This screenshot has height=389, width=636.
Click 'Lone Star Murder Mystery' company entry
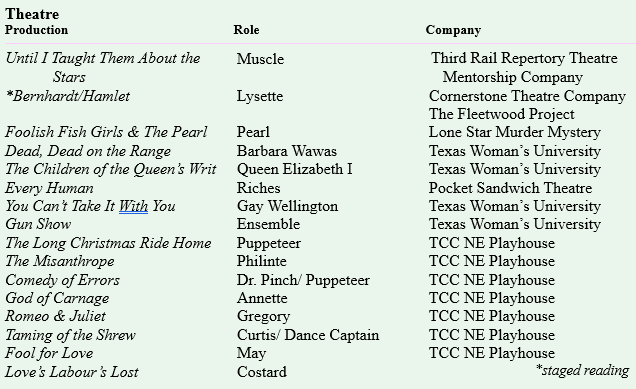(x=515, y=132)
